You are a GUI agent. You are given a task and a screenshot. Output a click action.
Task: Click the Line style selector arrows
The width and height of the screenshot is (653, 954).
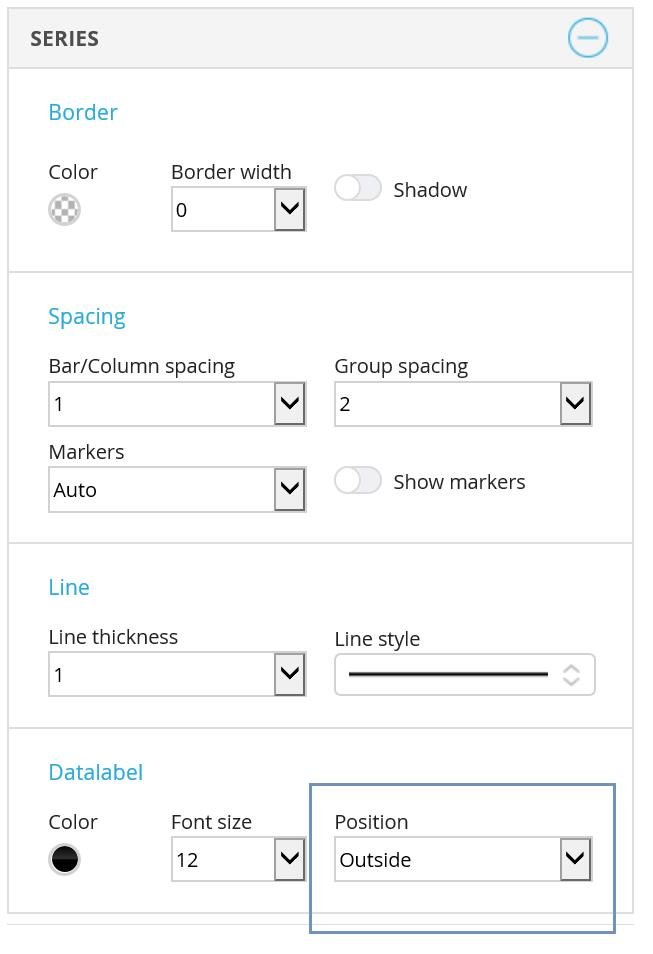pos(571,674)
